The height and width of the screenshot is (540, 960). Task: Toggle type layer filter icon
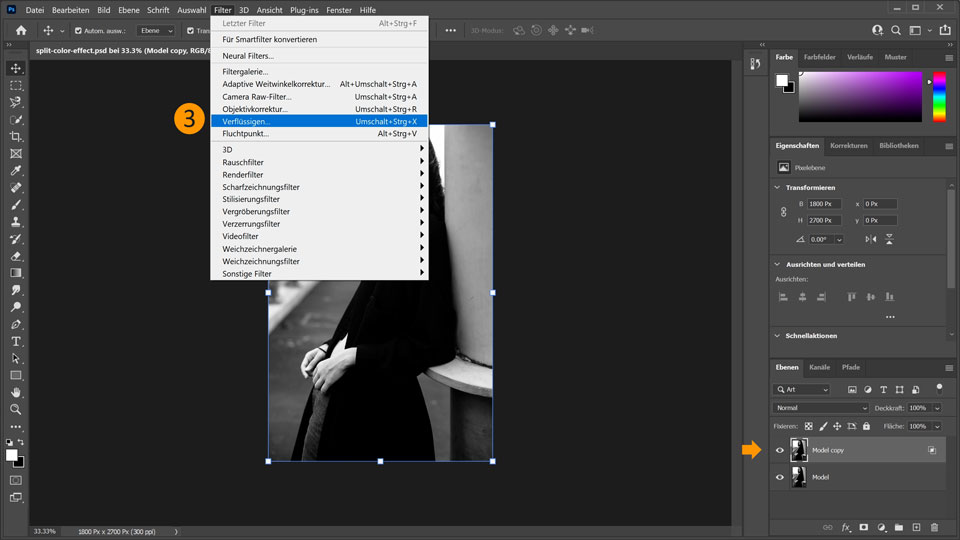(x=883, y=389)
